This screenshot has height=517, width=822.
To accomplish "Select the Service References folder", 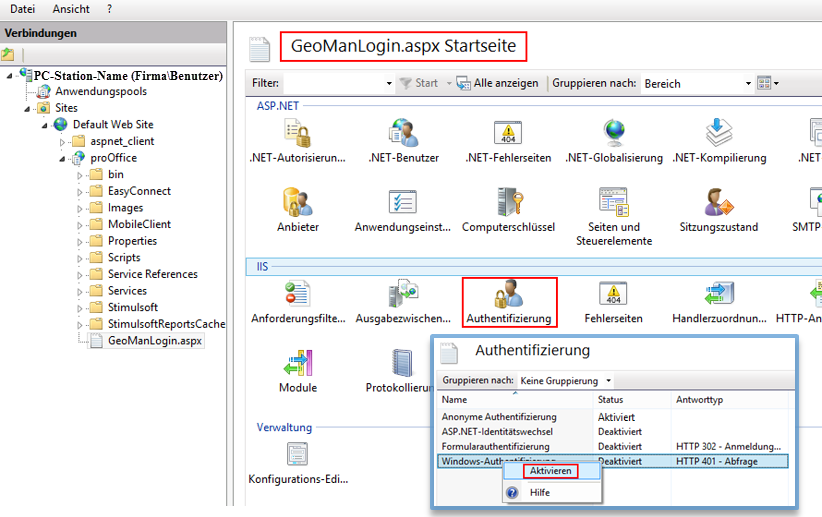I will coord(153,274).
